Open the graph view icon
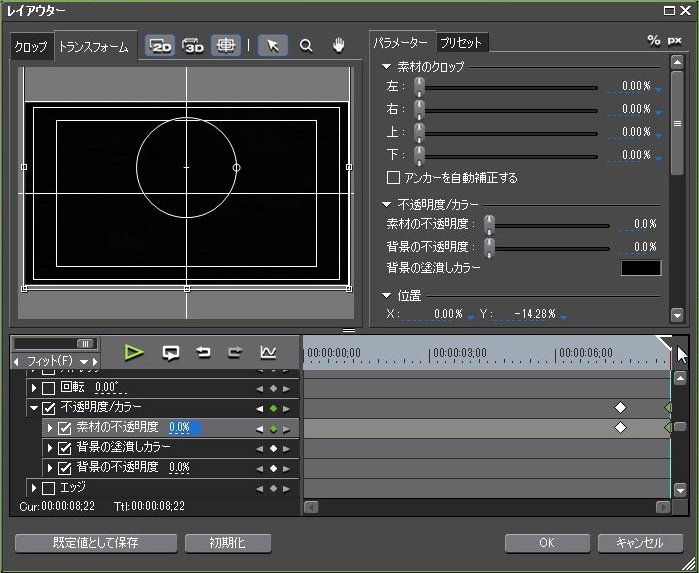 (268, 352)
